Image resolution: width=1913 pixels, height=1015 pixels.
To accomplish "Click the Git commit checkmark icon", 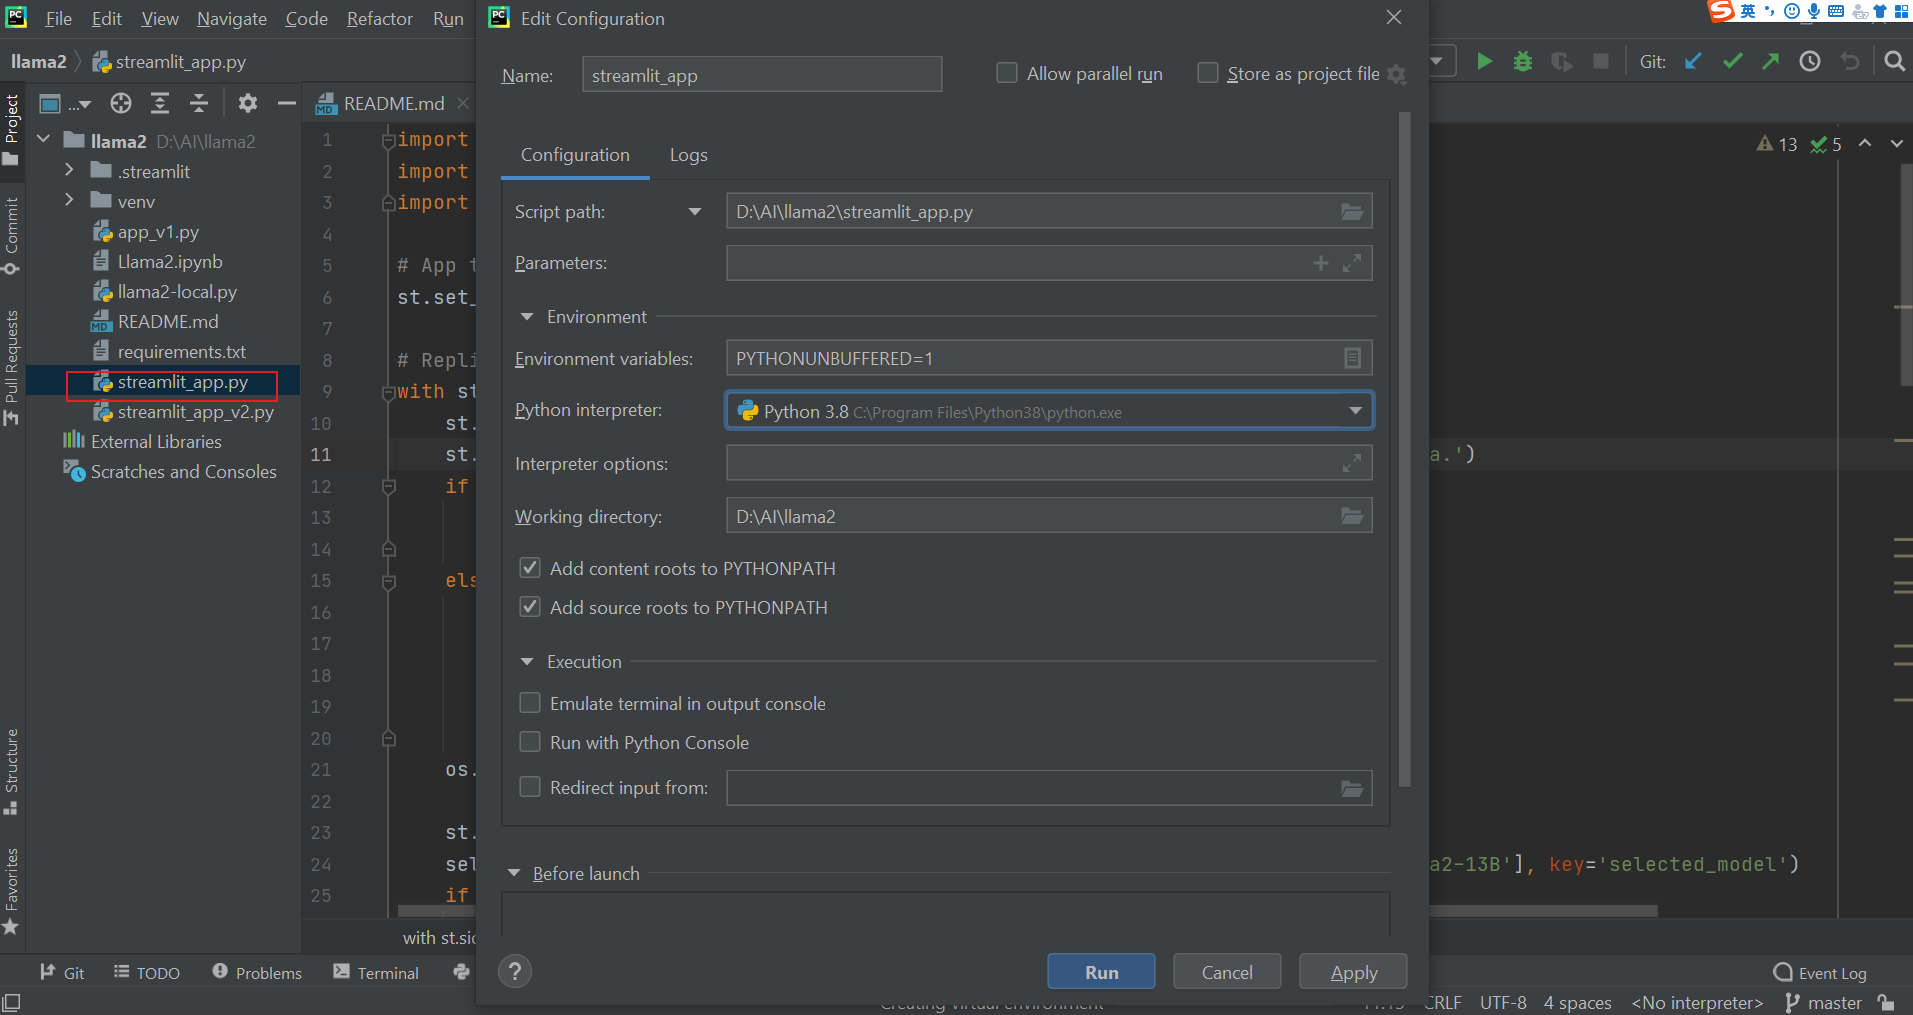I will pos(1732,62).
